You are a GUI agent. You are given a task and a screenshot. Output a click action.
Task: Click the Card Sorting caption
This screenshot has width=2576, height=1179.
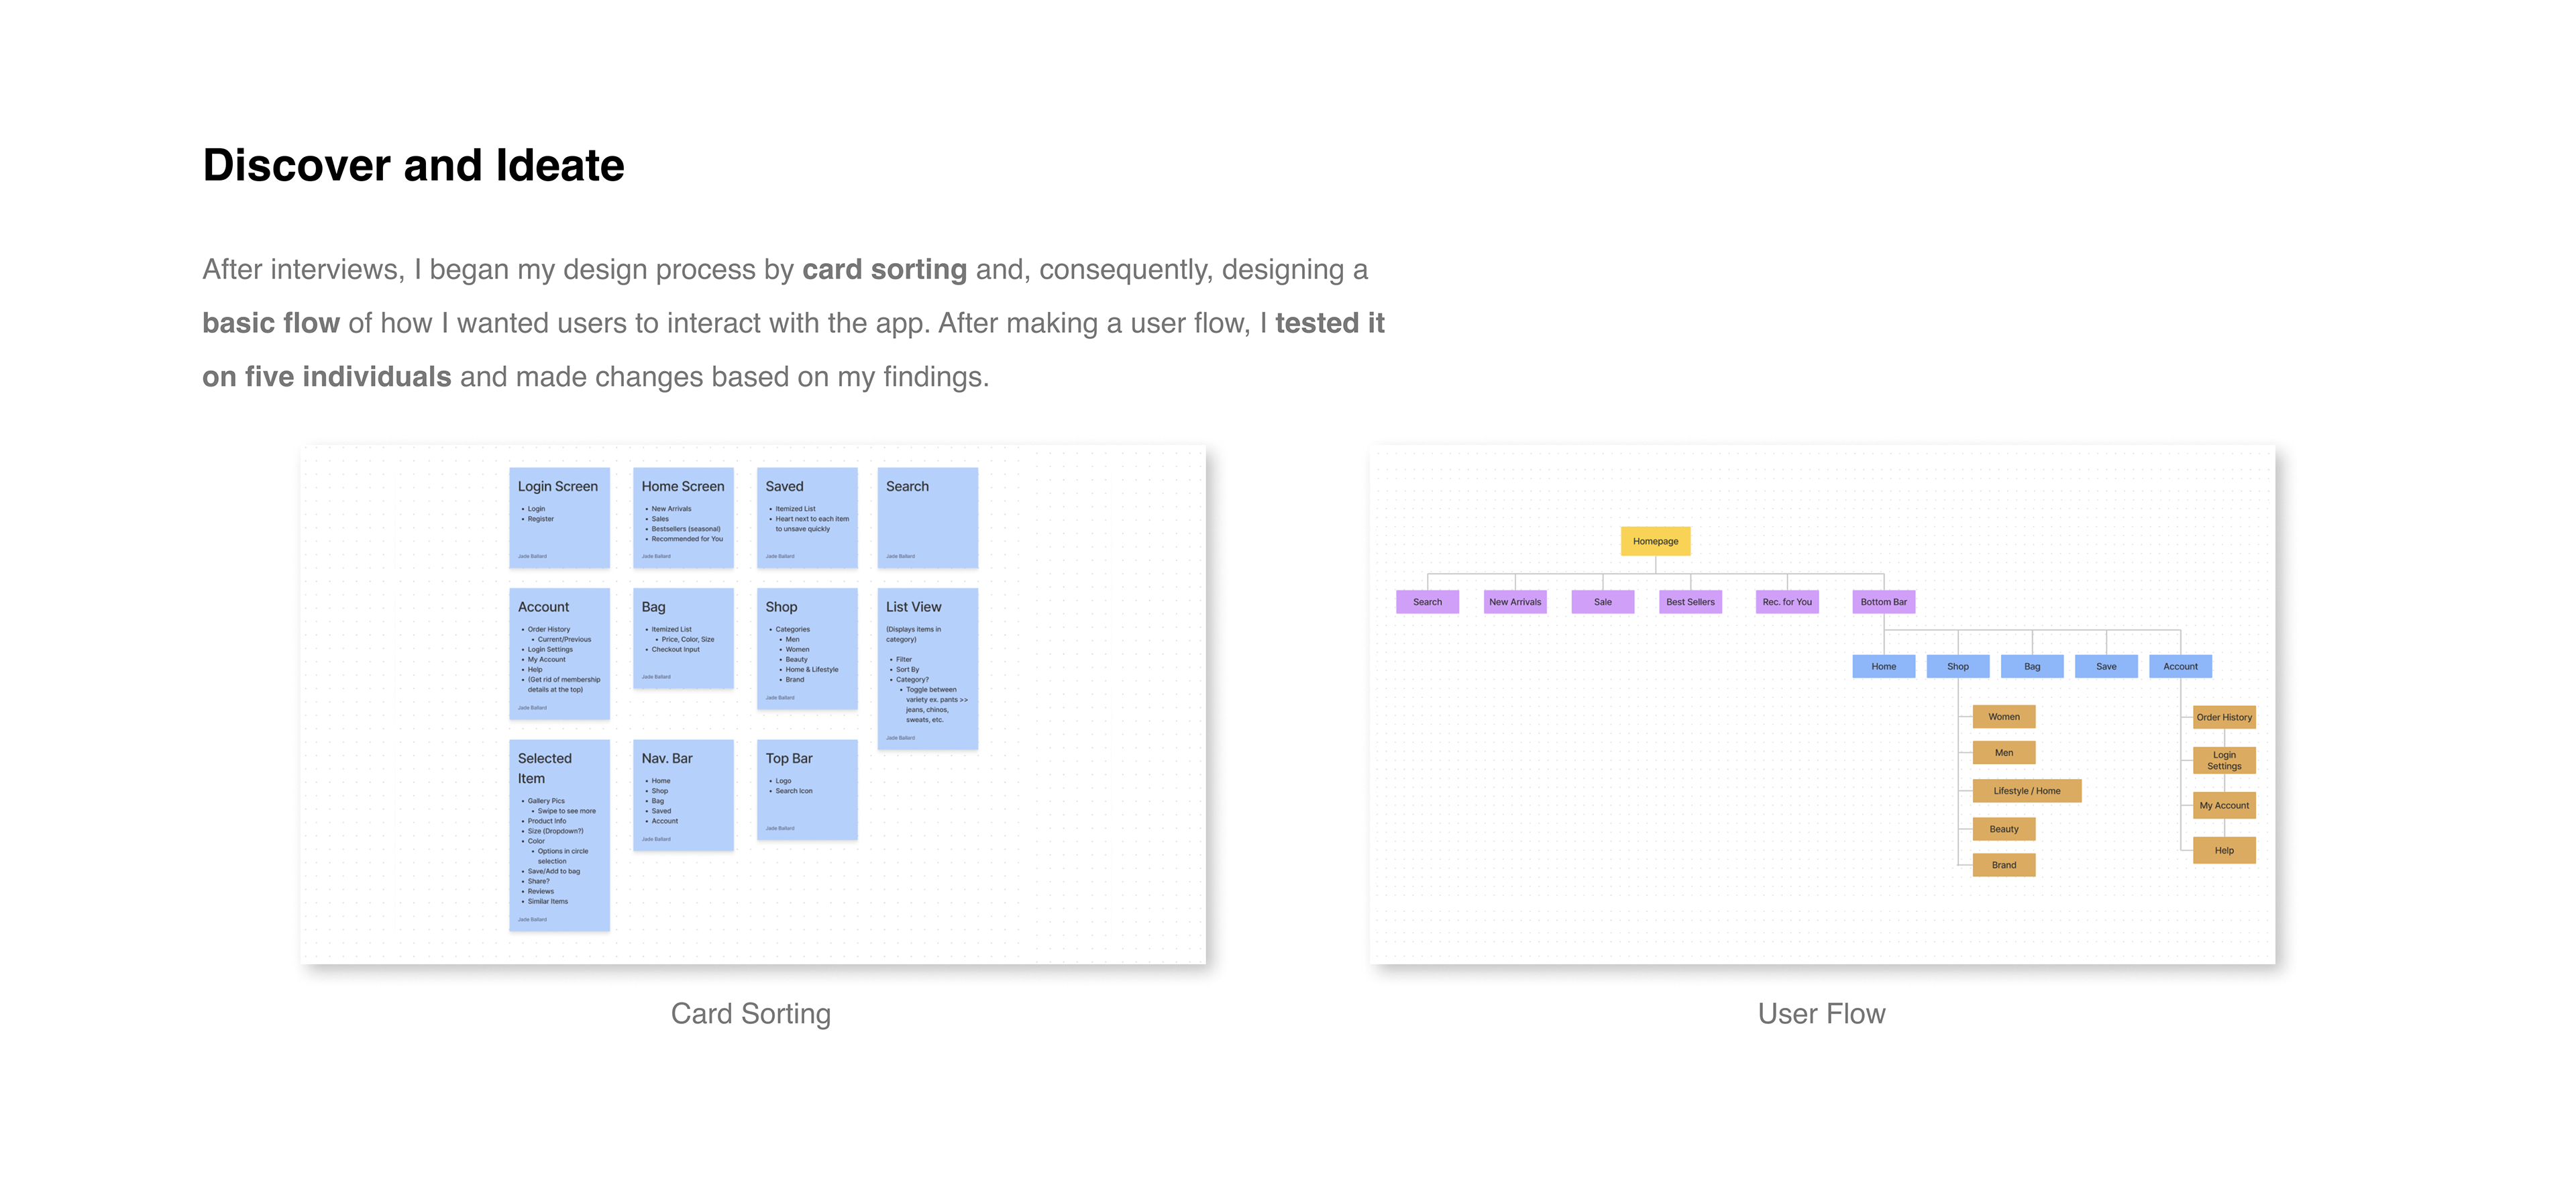750,1014
